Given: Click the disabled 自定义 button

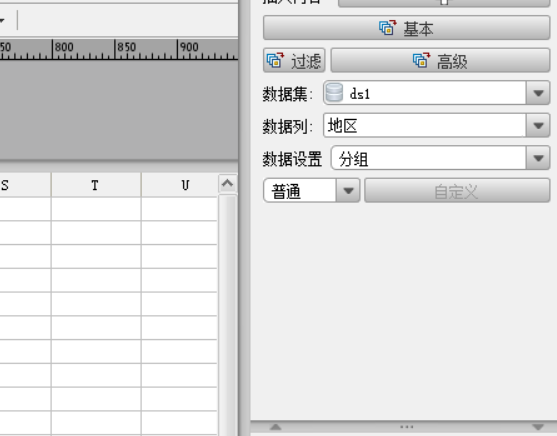Looking at the screenshot, I should click(x=457, y=191).
